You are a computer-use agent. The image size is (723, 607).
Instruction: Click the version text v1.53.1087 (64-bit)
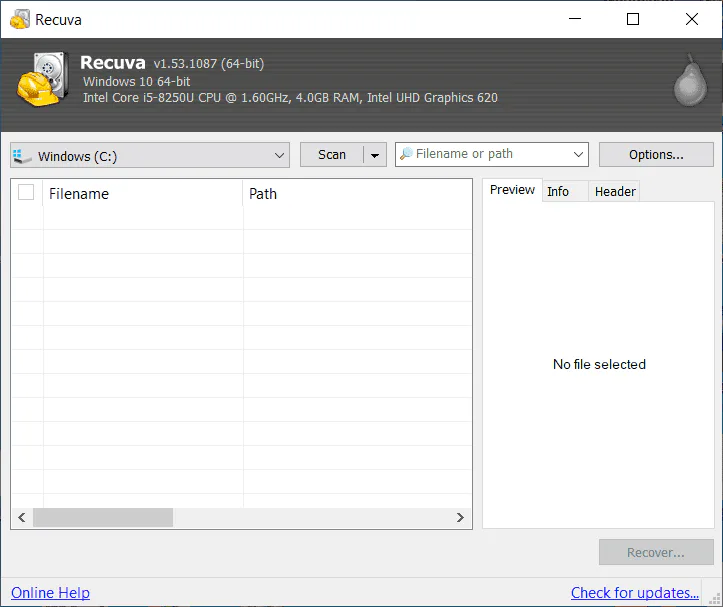click(x=208, y=64)
